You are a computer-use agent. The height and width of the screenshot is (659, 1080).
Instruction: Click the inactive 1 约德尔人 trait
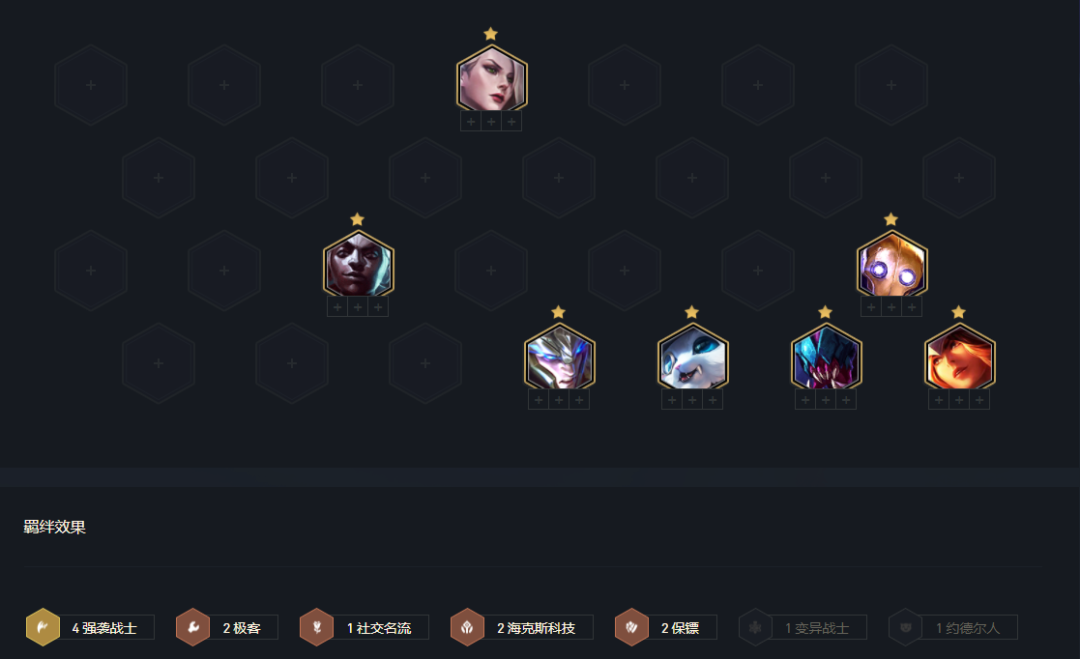[x=953, y=627]
